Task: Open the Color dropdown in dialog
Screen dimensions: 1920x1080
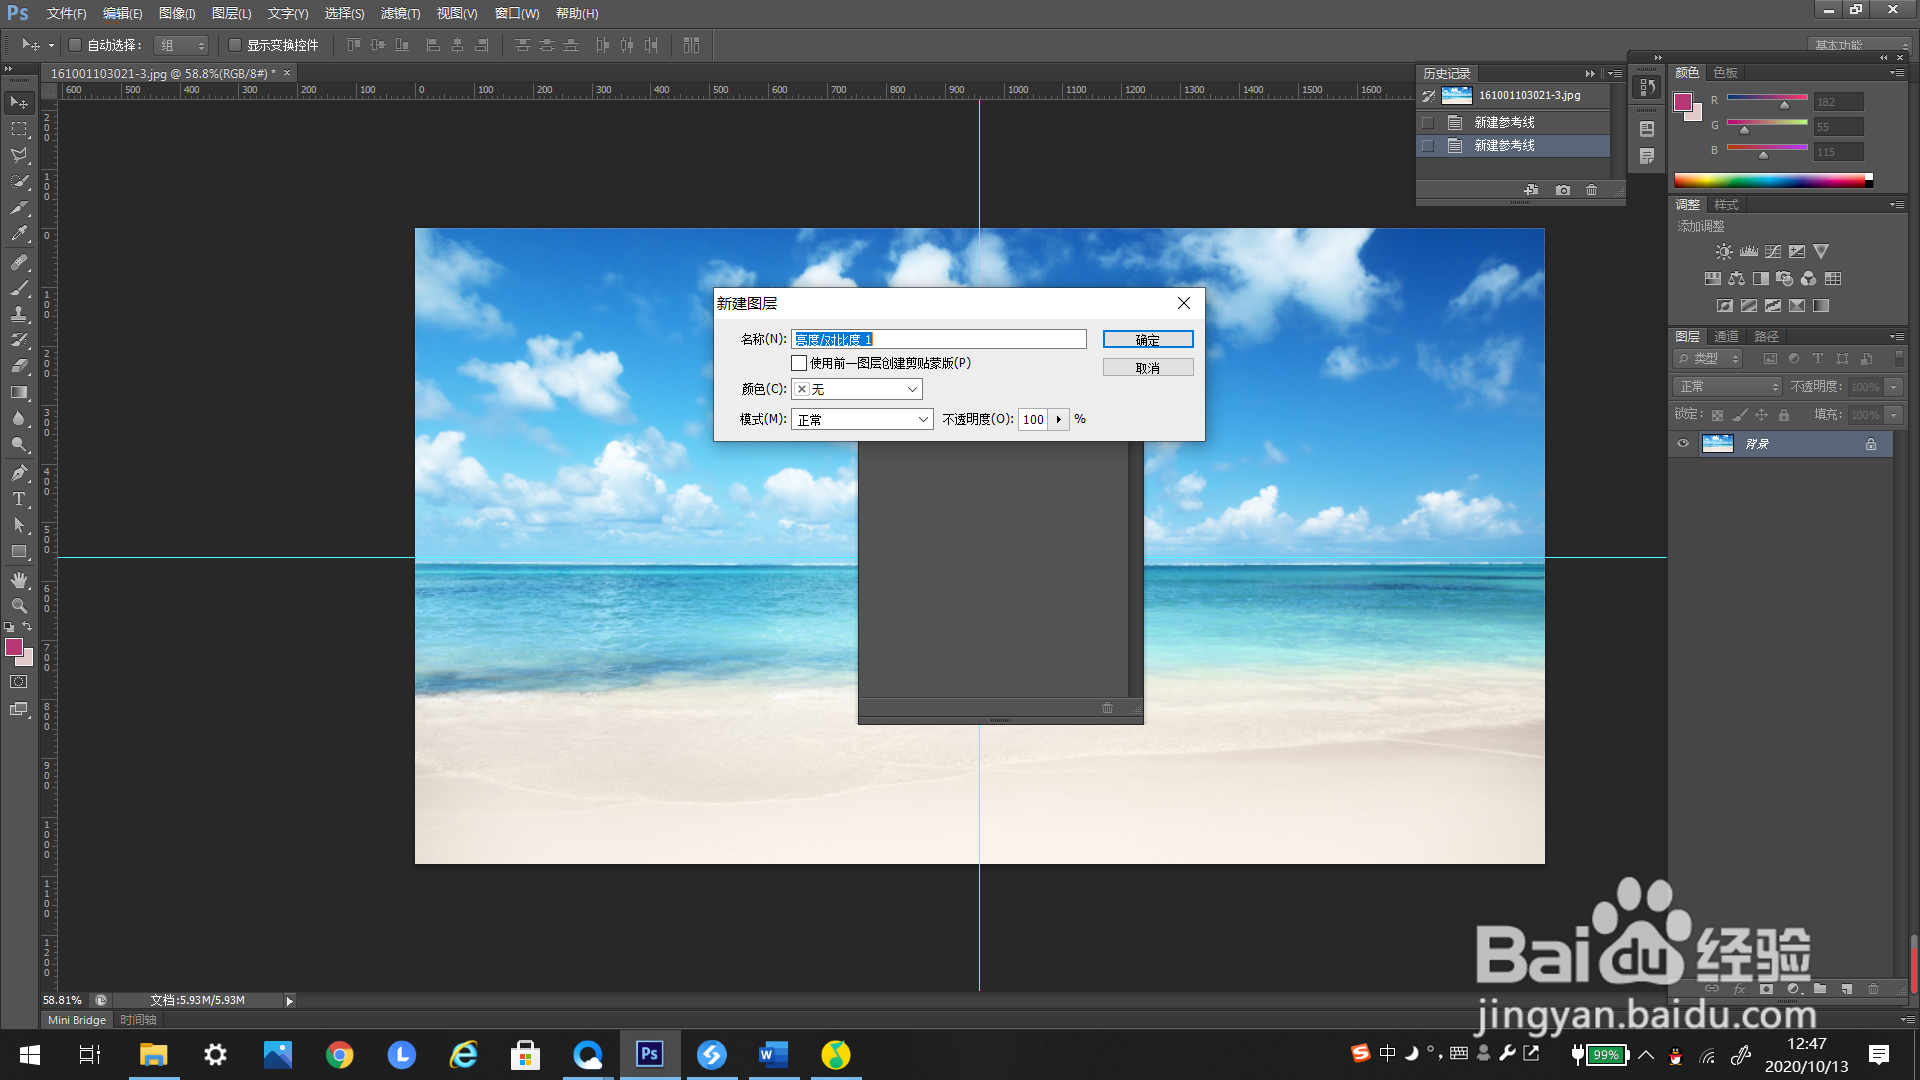Action: pyautogui.click(x=857, y=389)
